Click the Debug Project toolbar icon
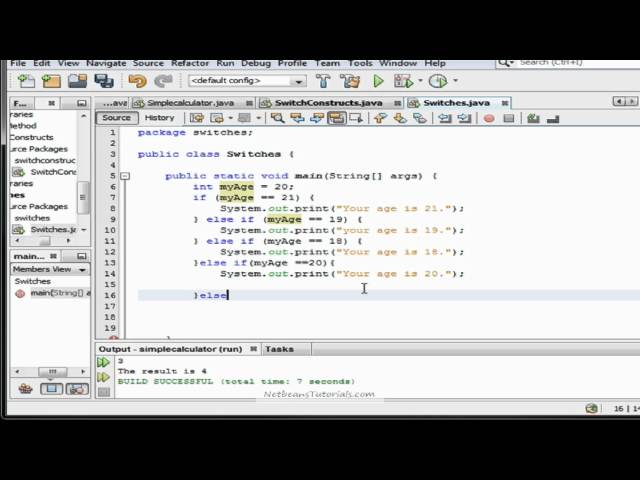This screenshot has width=640, height=480. click(403, 81)
